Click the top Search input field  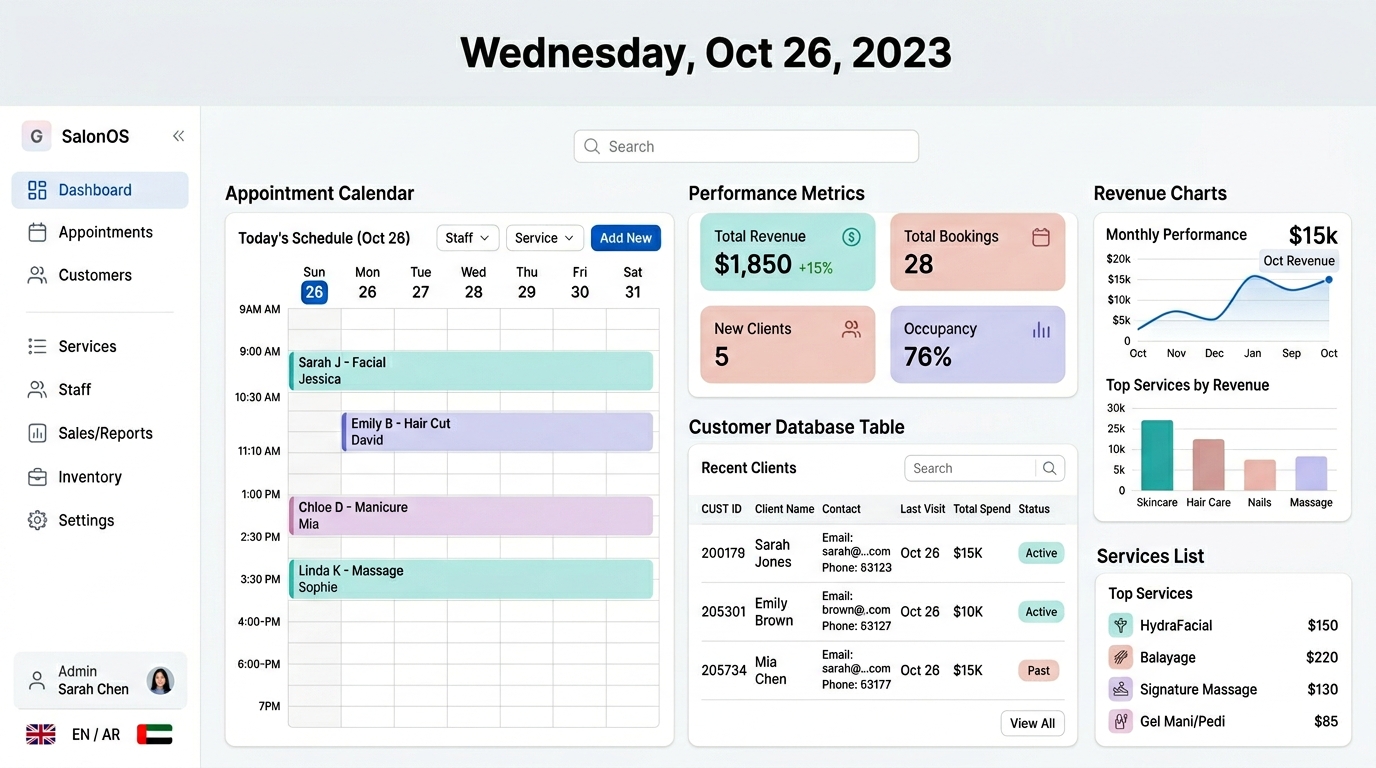tap(745, 146)
